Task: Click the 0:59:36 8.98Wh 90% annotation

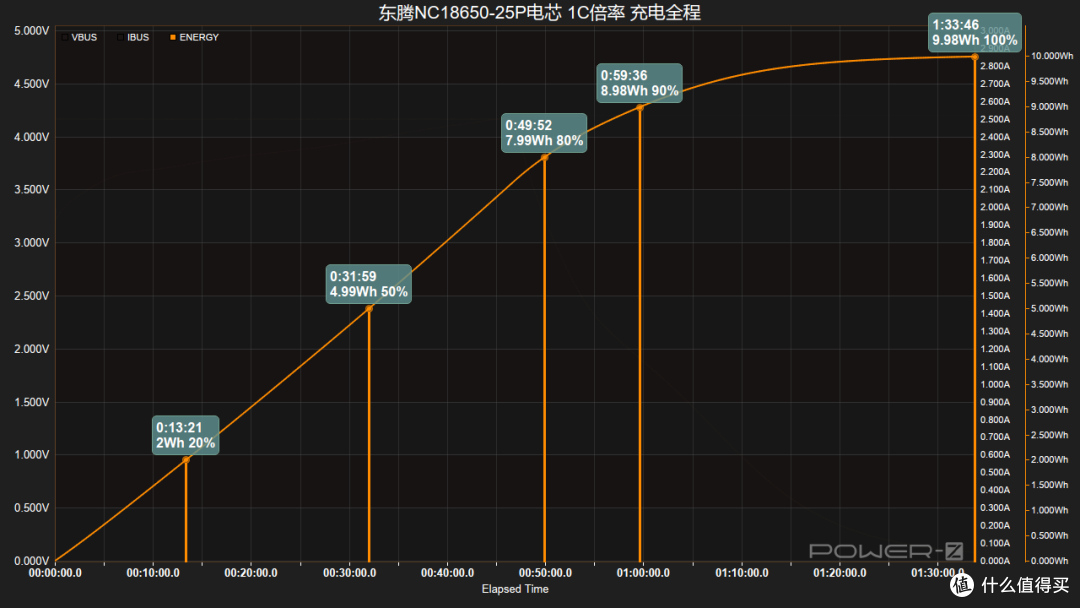Action: point(639,83)
